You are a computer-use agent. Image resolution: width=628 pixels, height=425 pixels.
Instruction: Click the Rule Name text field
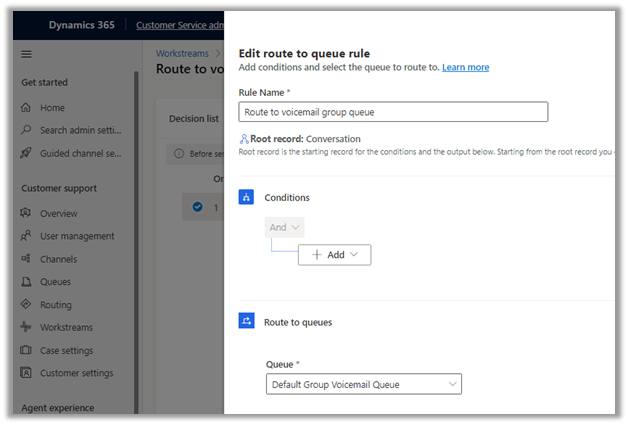392,112
